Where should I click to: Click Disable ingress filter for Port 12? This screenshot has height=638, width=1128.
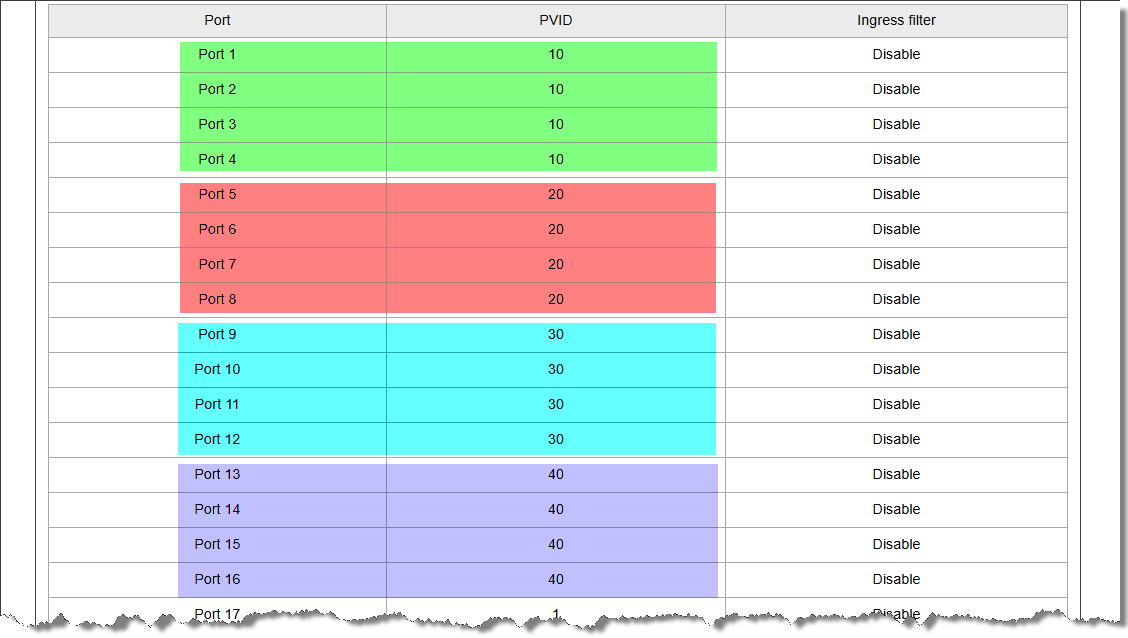point(896,439)
